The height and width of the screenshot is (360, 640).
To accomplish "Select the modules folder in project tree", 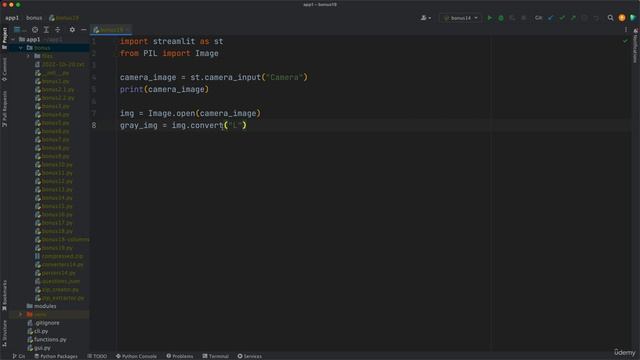I will [x=45, y=306].
